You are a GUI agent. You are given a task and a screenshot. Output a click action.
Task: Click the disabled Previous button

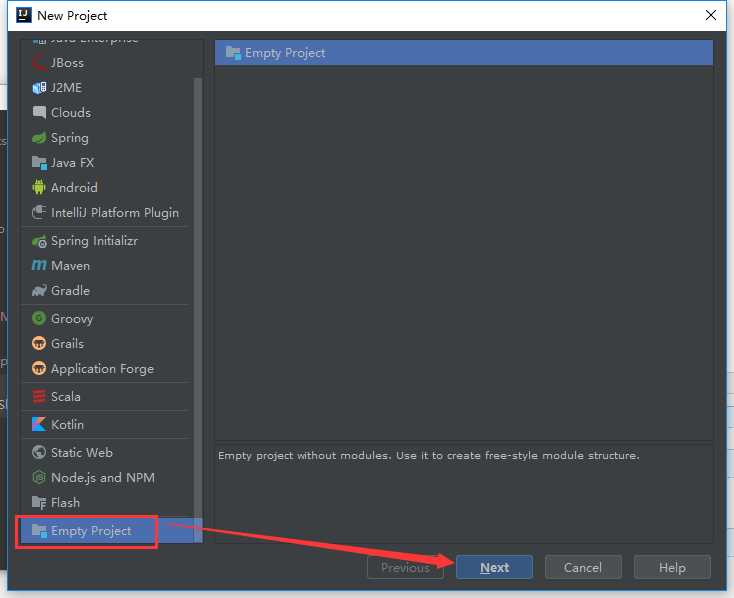[405, 567]
